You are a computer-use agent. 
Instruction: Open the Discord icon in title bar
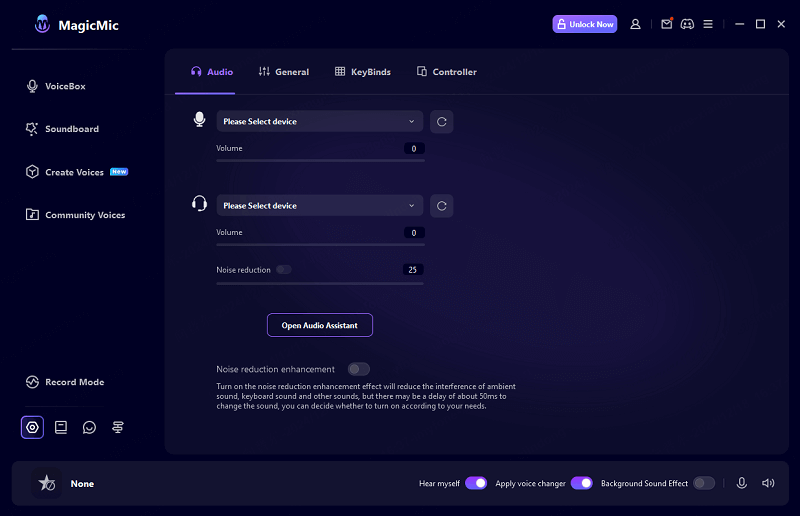point(687,24)
